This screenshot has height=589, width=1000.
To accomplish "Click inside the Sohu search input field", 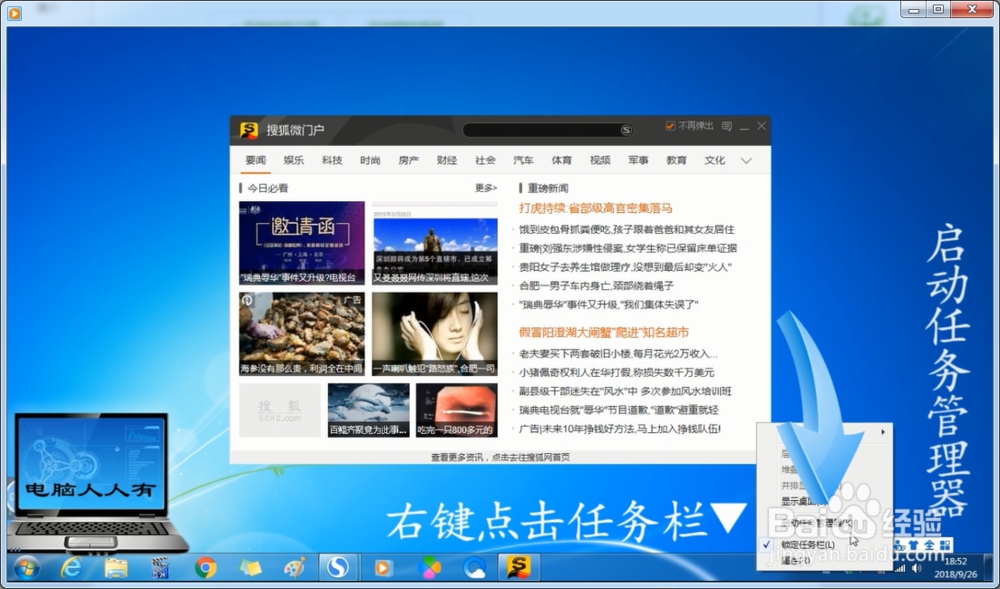I will pyautogui.click(x=541, y=130).
